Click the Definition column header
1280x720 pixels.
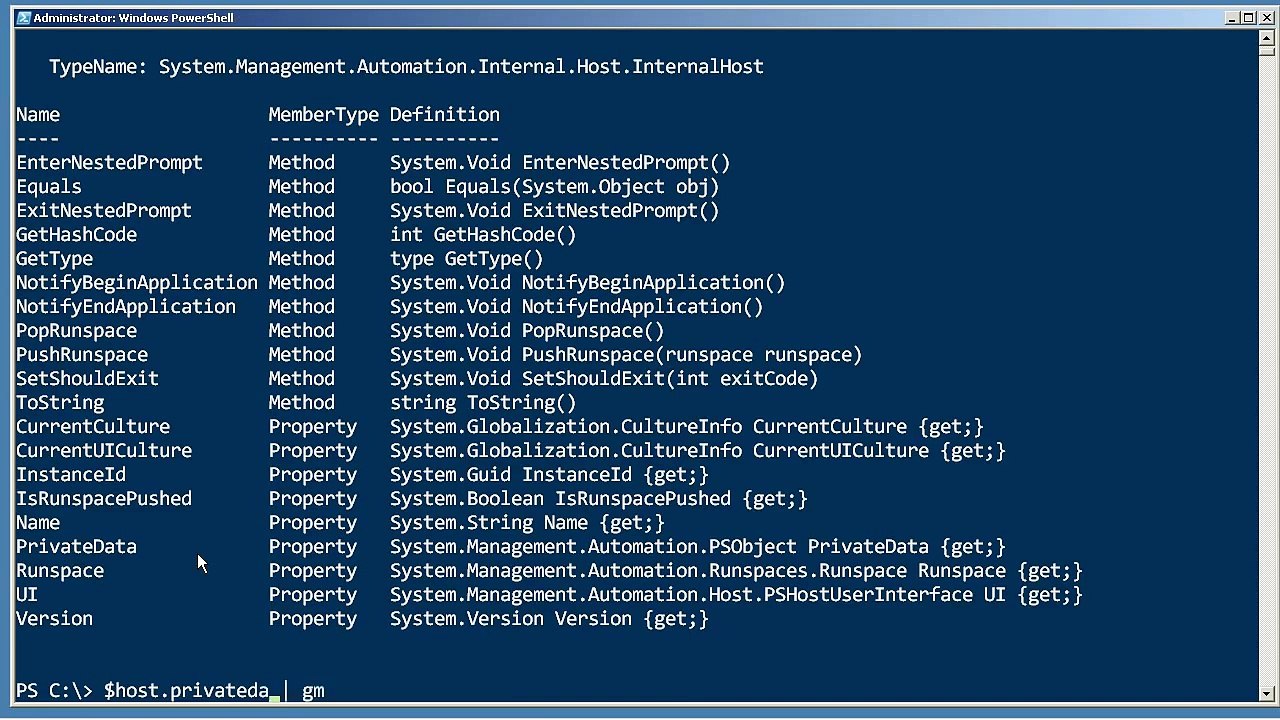[445, 115]
